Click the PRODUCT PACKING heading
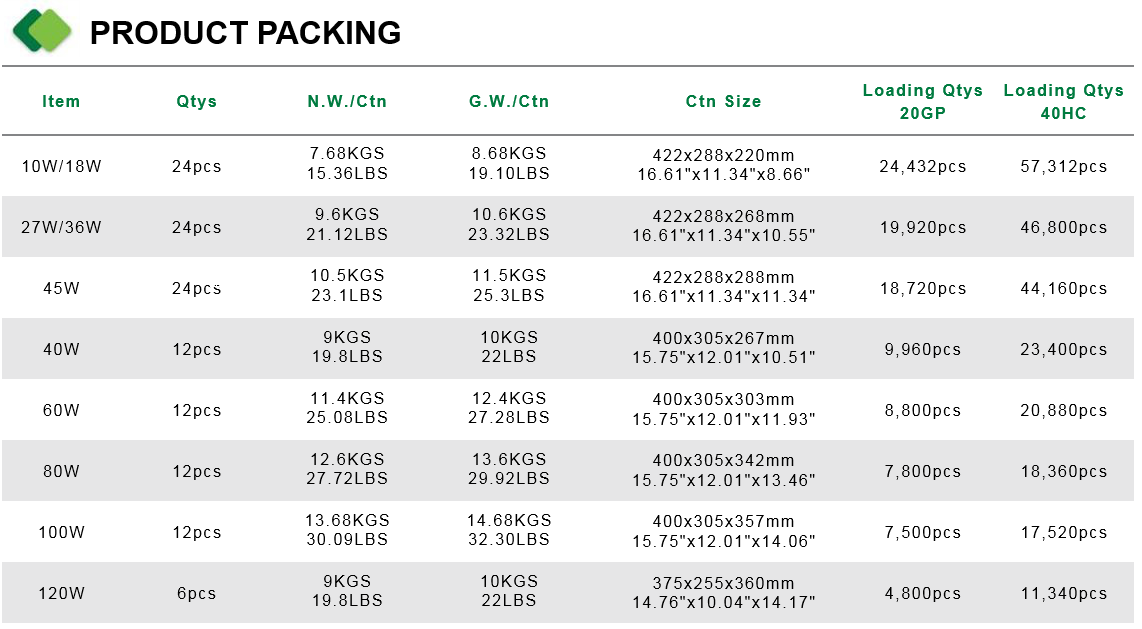The image size is (1142, 629). (245, 33)
